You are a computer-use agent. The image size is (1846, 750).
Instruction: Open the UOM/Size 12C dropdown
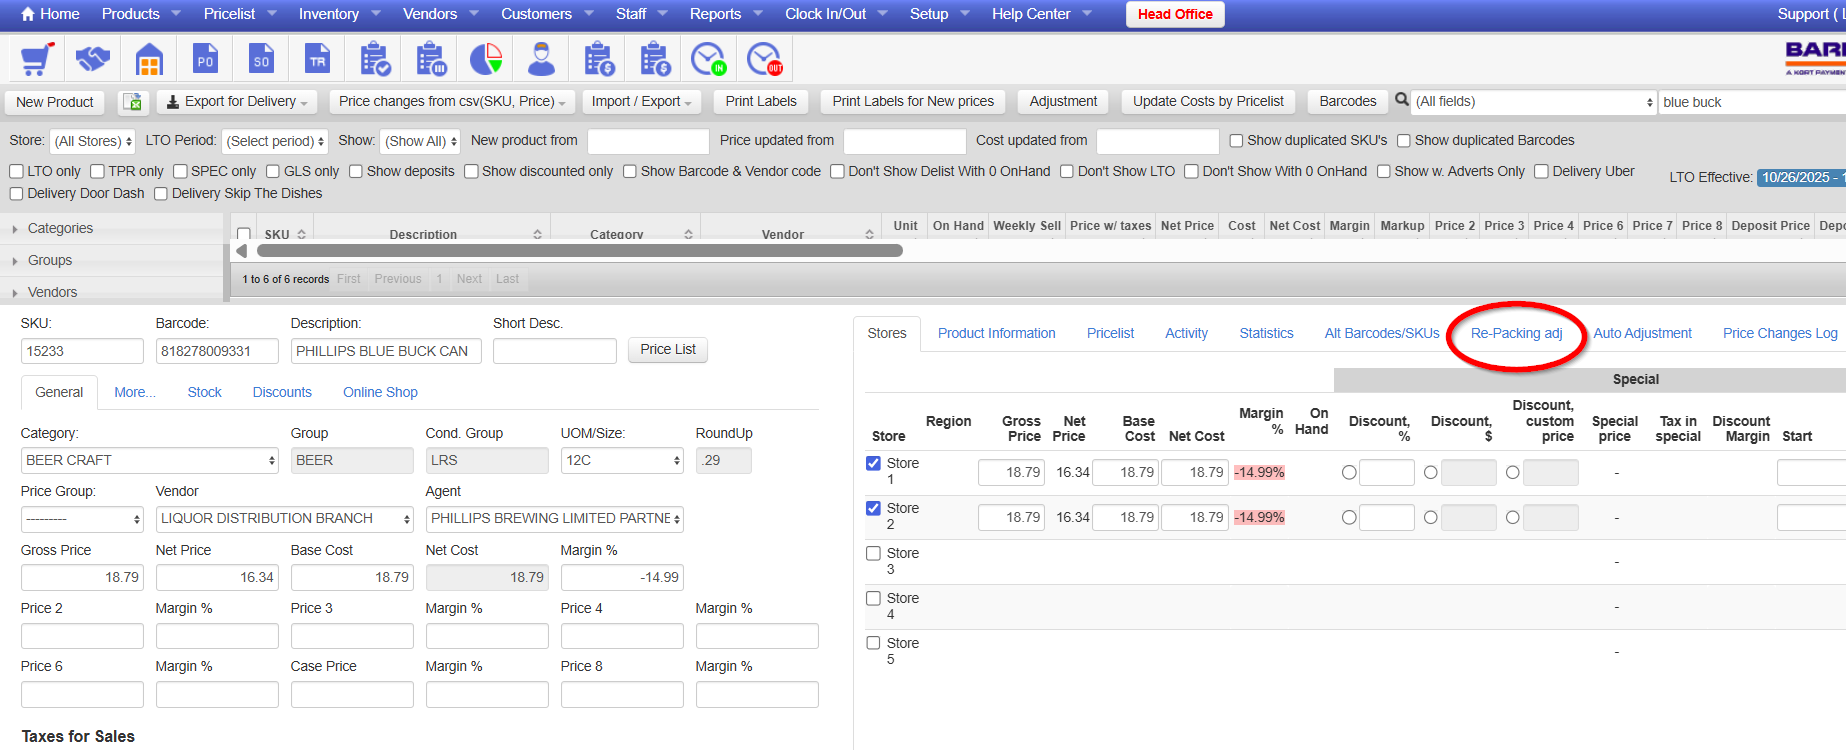pos(622,460)
